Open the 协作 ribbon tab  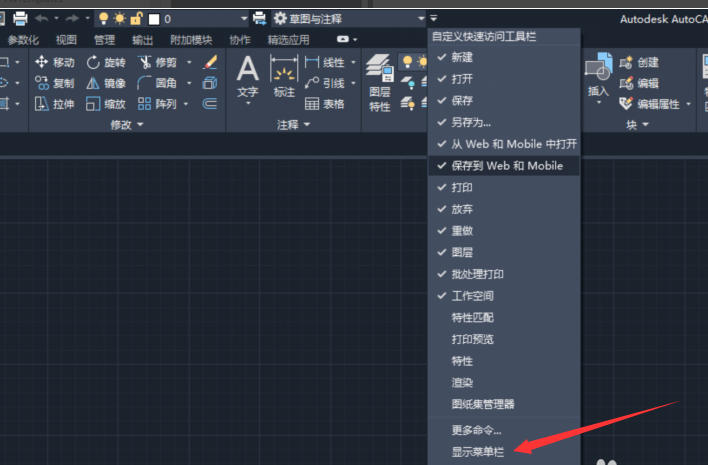point(240,40)
